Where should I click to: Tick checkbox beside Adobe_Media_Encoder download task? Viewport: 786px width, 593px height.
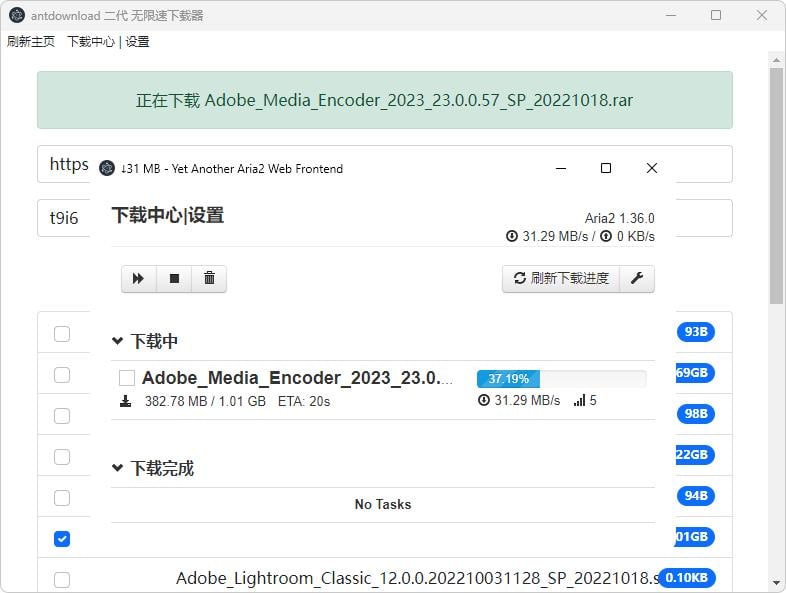point(127,378)
